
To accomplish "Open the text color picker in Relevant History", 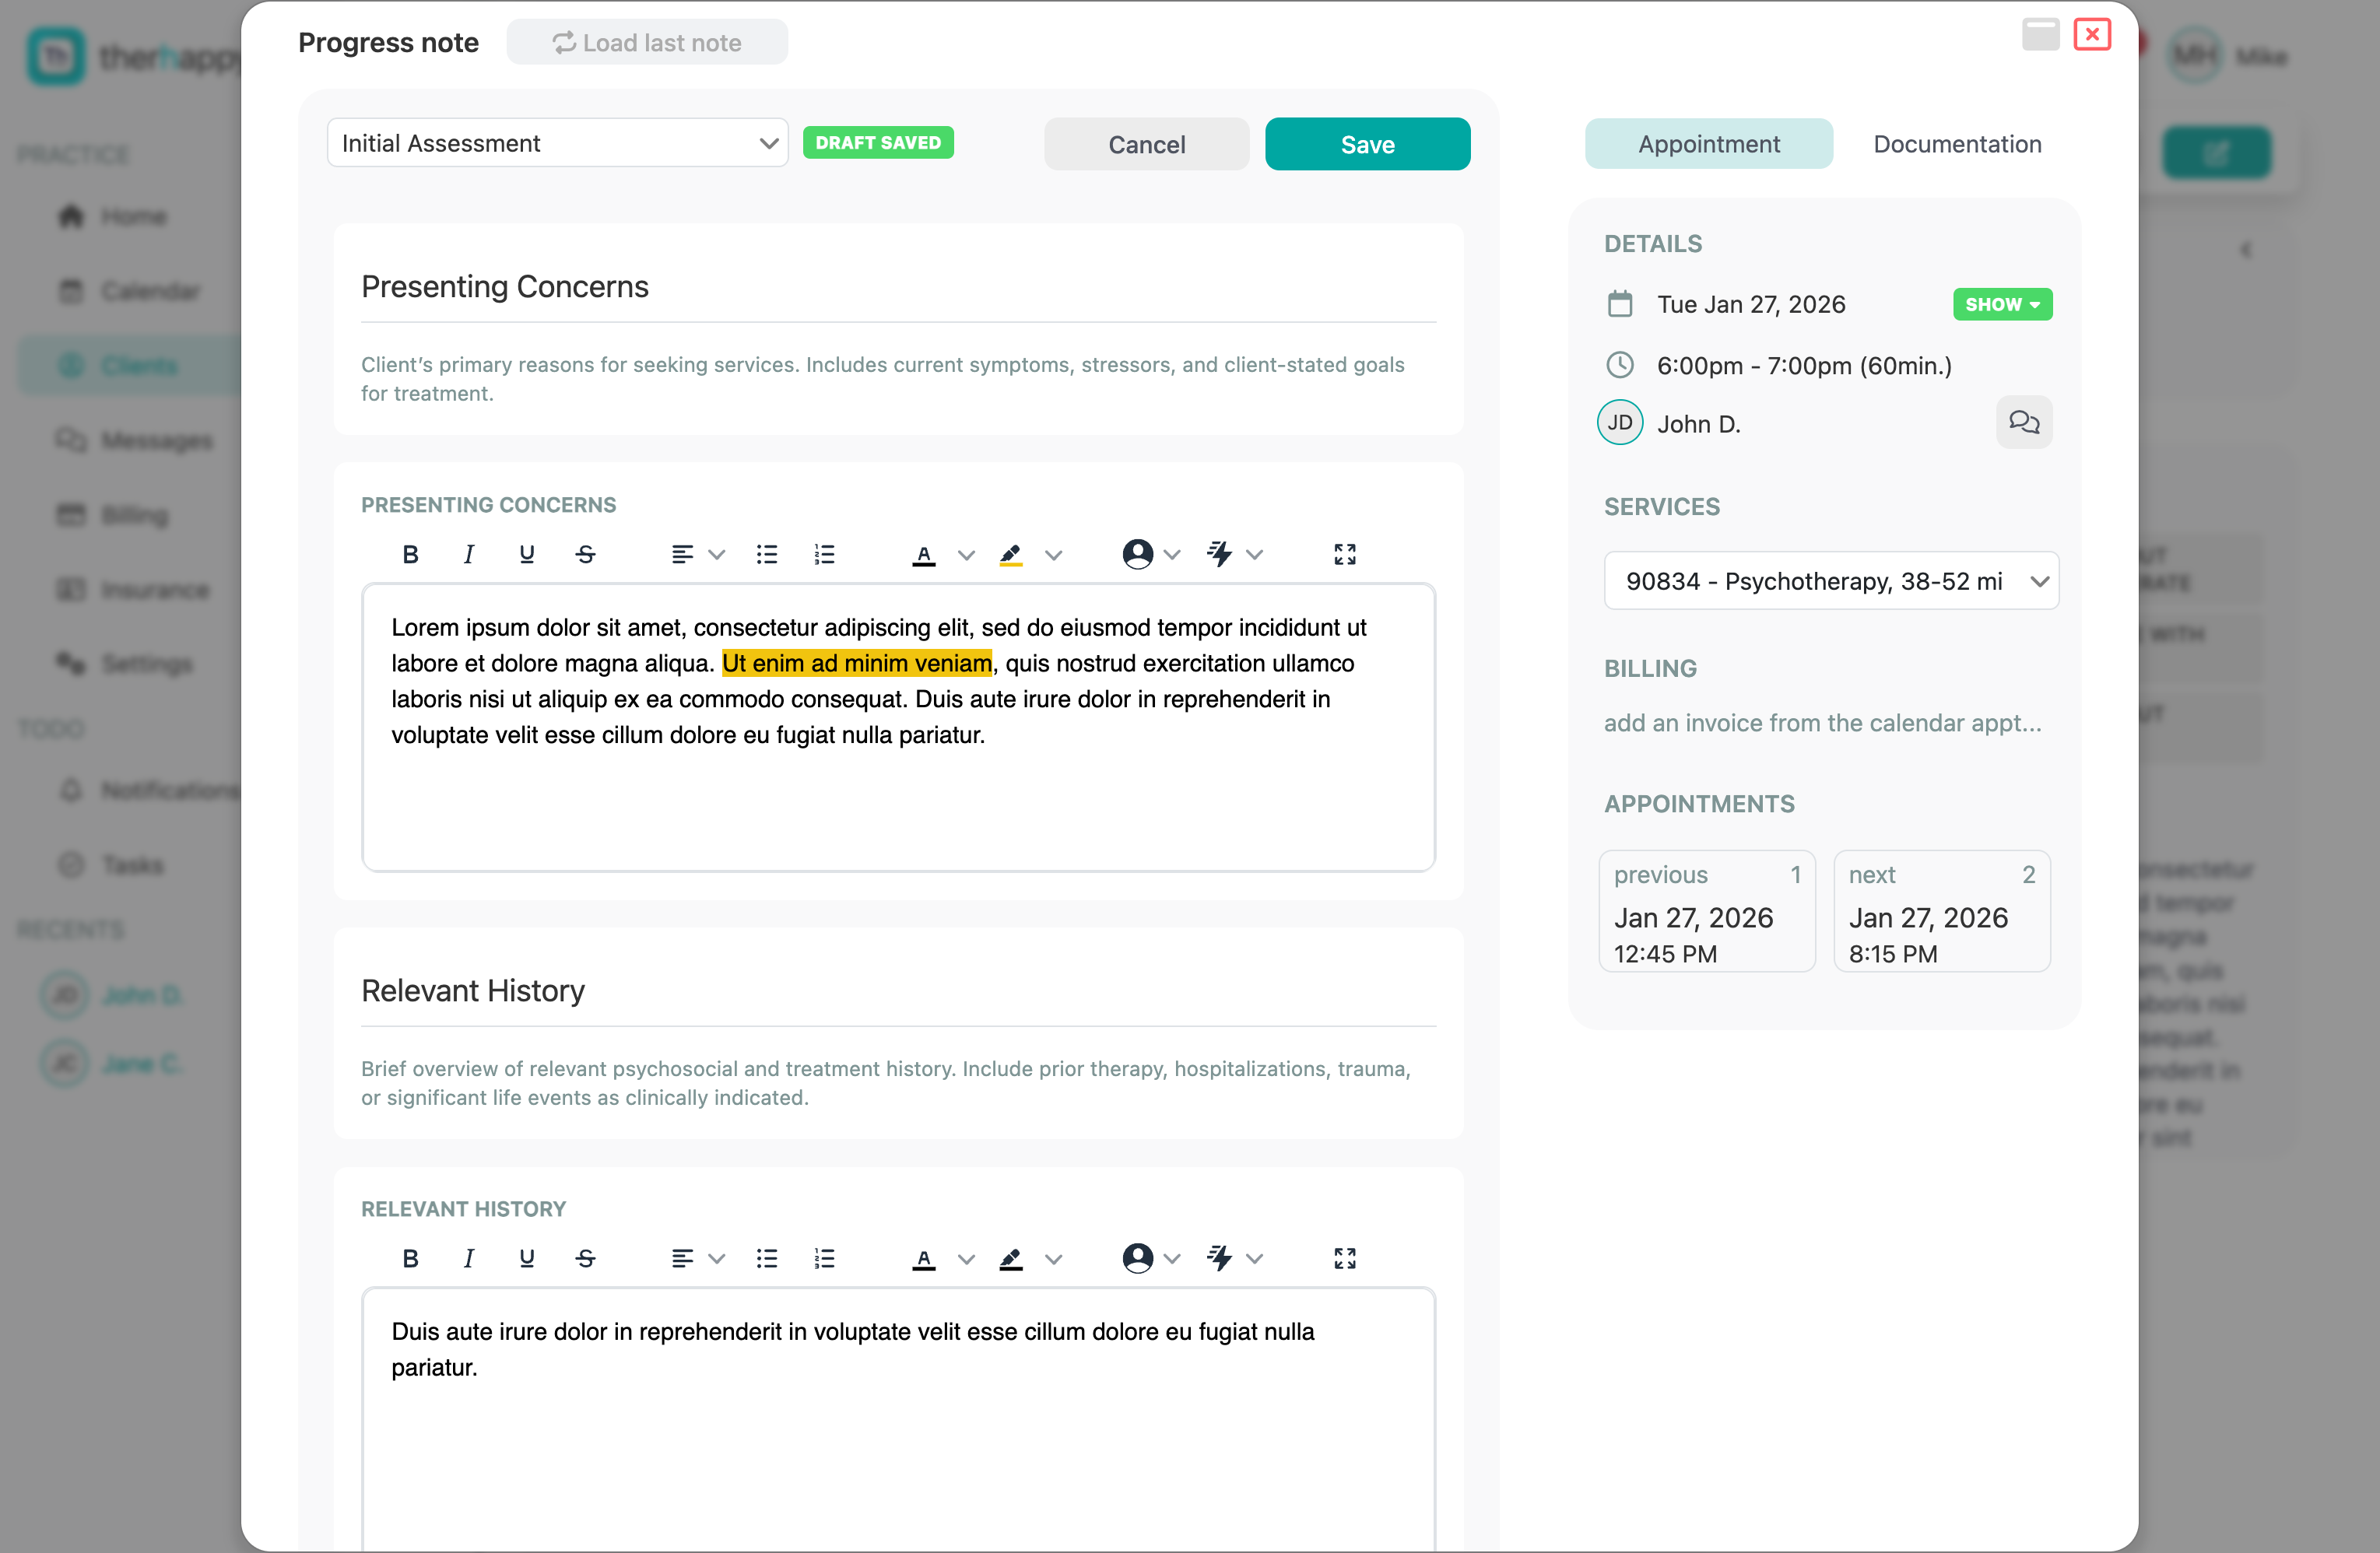I will tap(923, 1259).
